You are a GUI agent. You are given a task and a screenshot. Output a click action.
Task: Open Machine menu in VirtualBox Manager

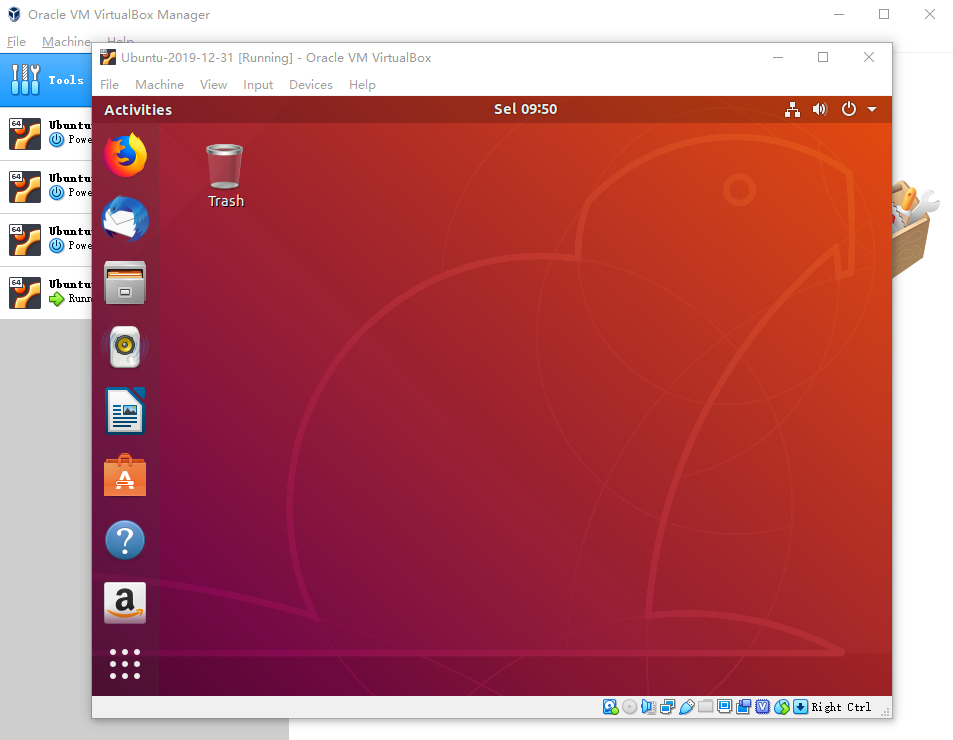(x=66, y=41)
